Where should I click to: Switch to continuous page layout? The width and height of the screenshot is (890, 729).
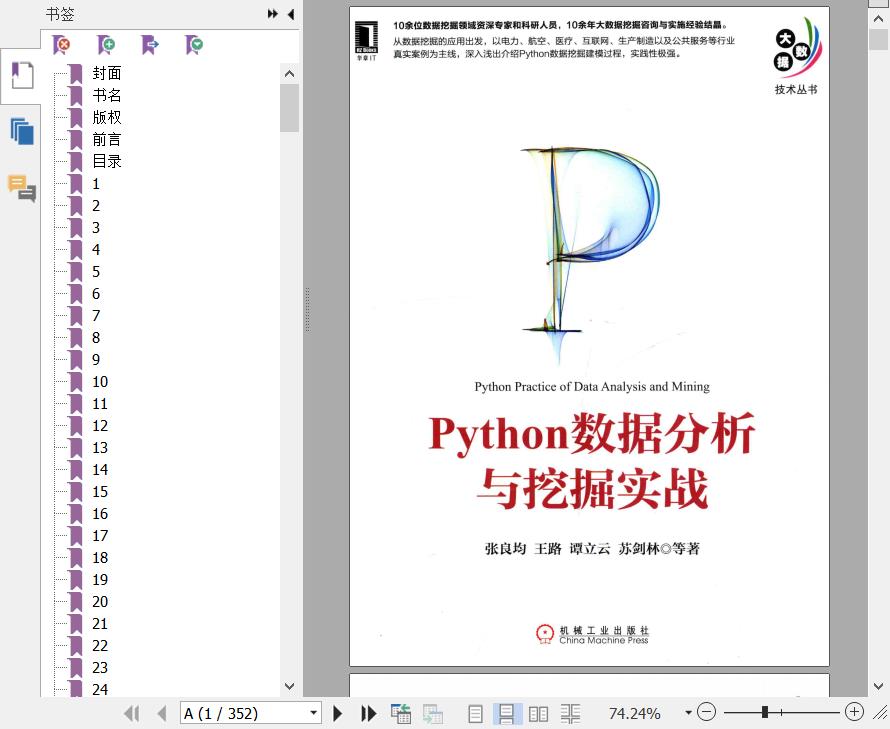(506, 713)
